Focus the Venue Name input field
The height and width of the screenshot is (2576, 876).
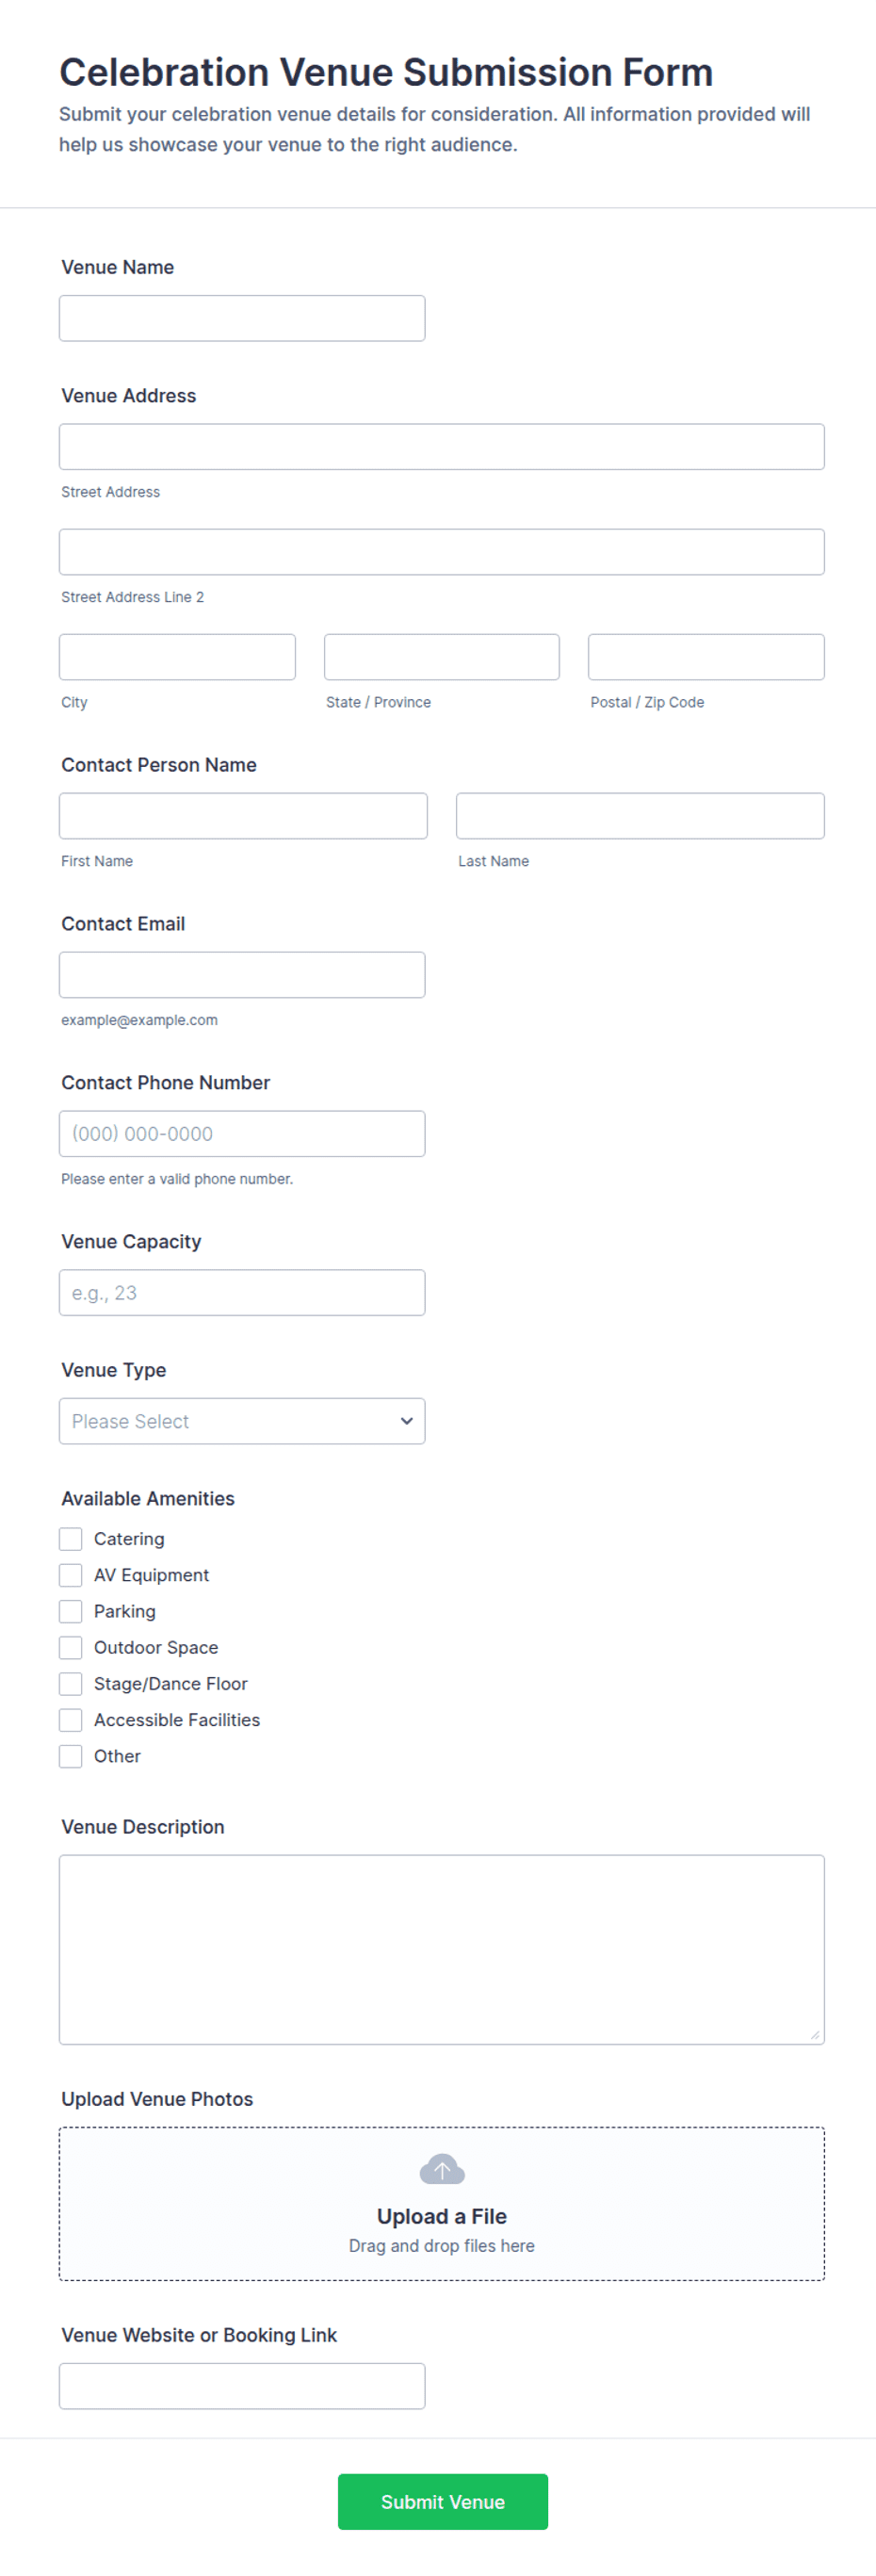point(242,318)
